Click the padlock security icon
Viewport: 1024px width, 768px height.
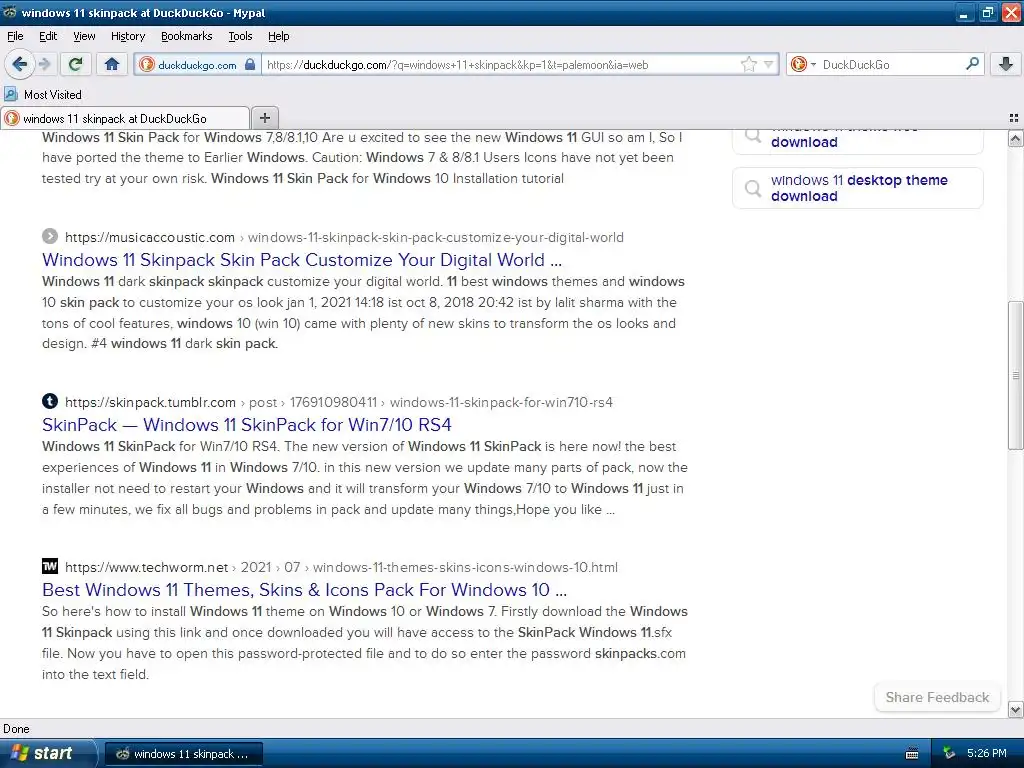click(250, 65)
